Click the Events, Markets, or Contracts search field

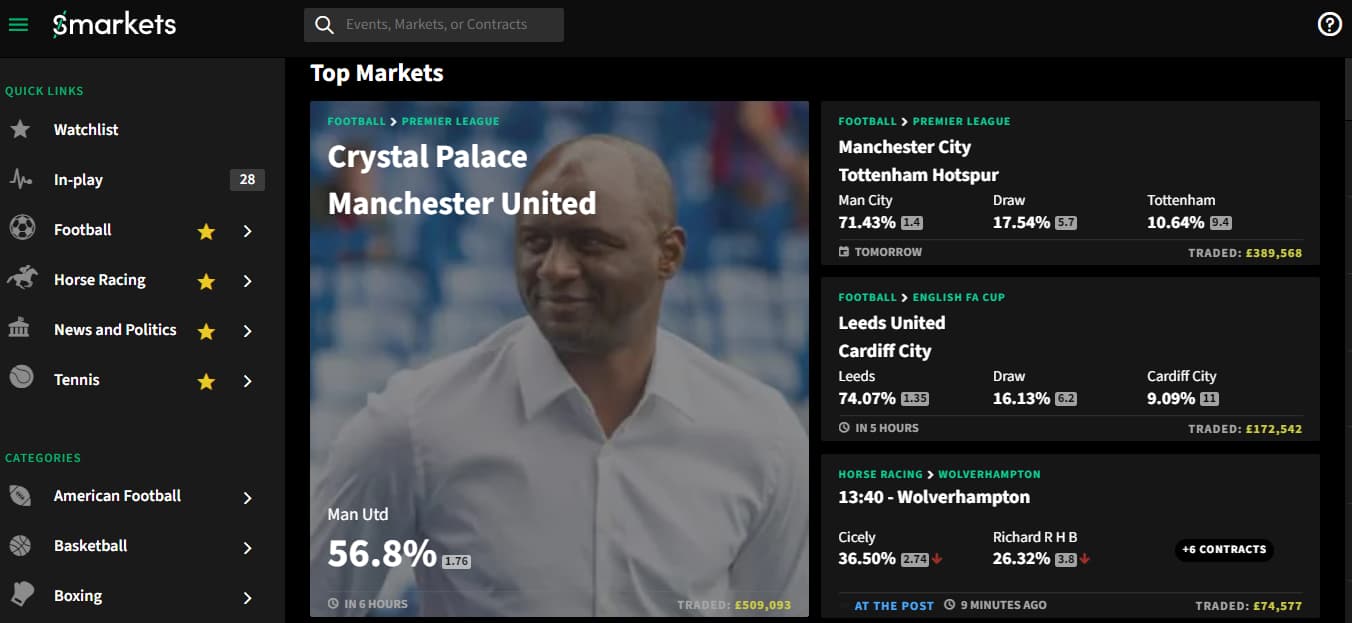(436, 25)
